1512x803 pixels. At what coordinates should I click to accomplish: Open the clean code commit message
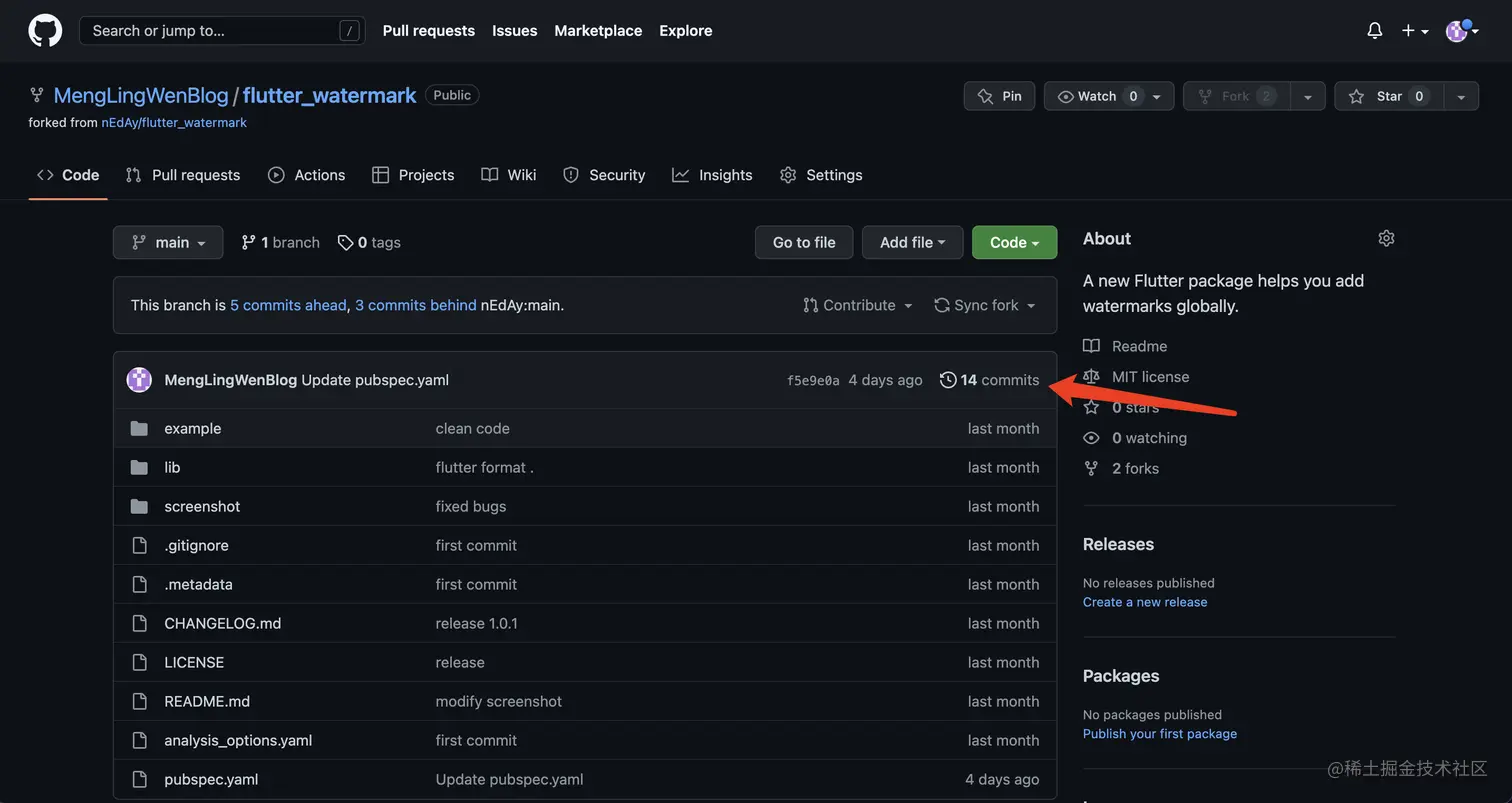point(473,428)
